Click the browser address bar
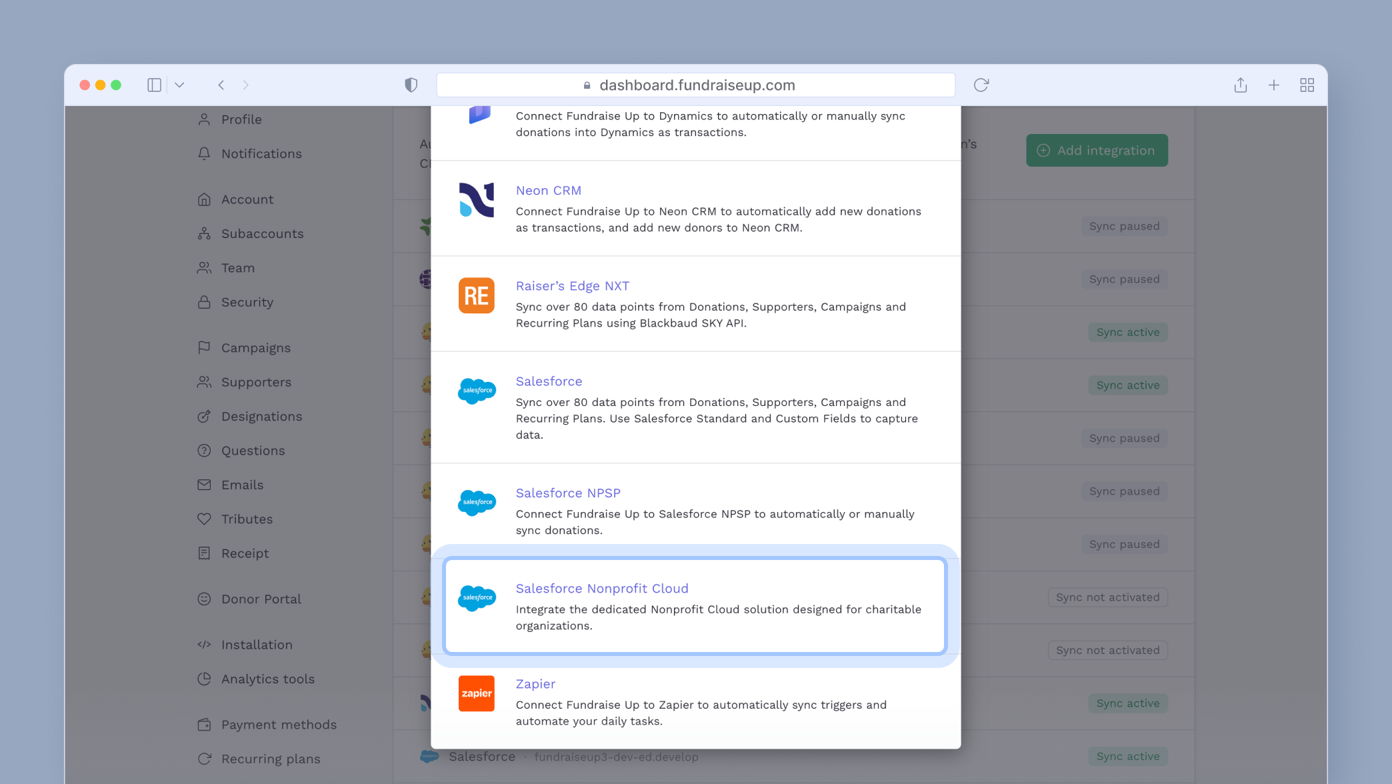 [695, 85]
